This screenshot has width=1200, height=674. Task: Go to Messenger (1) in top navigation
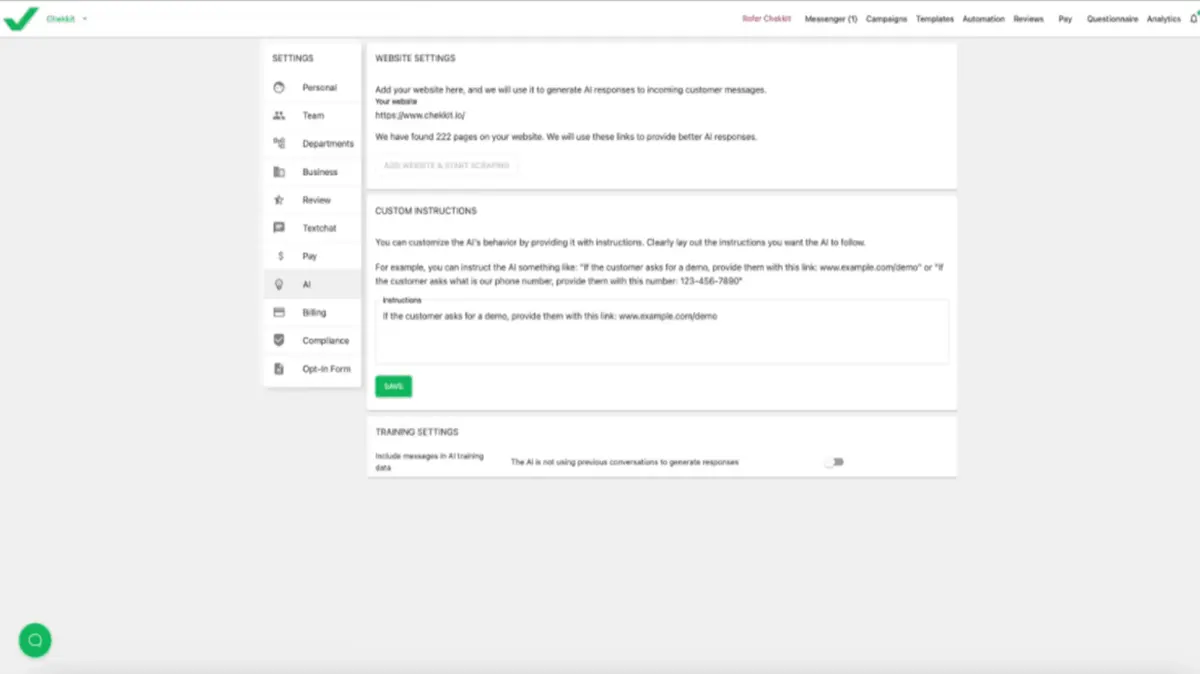click(831, 19)
